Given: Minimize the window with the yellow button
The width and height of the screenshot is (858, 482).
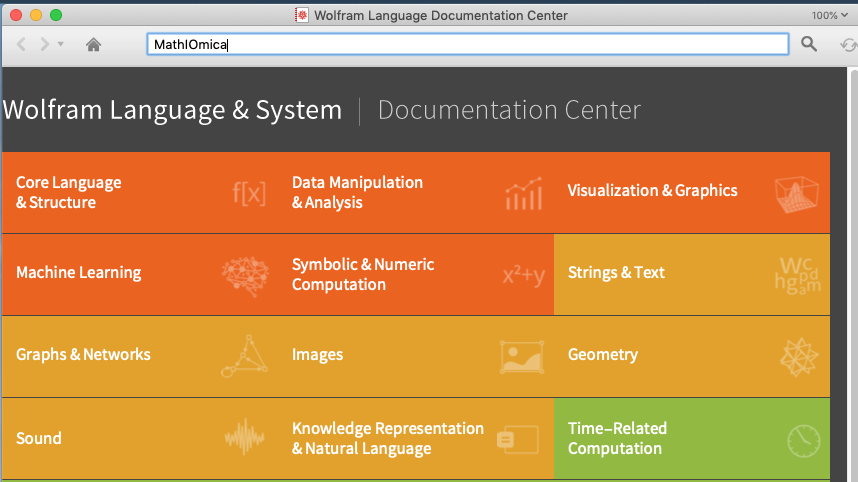Looking at the screenshot, I should (x=36, y=15).
